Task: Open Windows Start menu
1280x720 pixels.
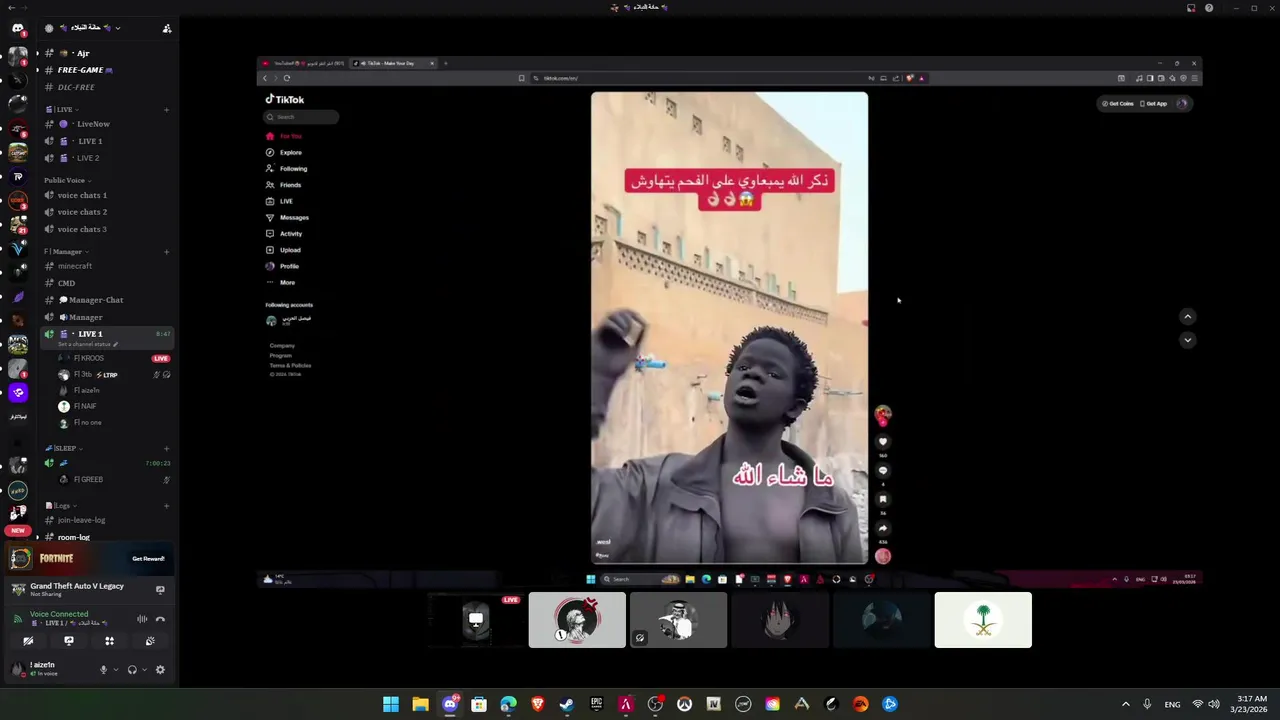Action: tap(391, 704)
